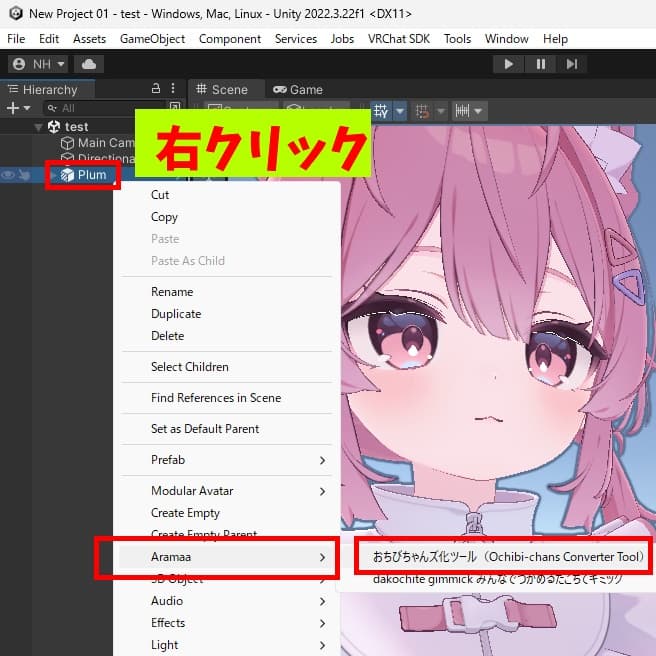Select the Main Camera object
The height and width of the screenshot is (656, 656).
[x=98, y=143]
